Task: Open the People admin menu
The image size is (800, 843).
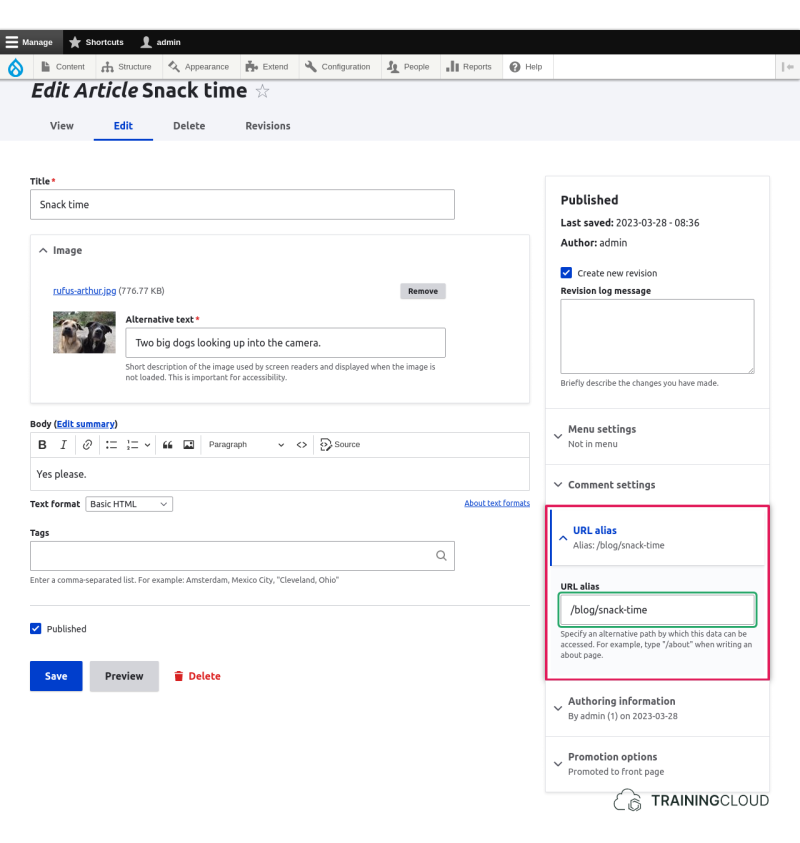Action: pyautogui.click(x=409, y=67)
